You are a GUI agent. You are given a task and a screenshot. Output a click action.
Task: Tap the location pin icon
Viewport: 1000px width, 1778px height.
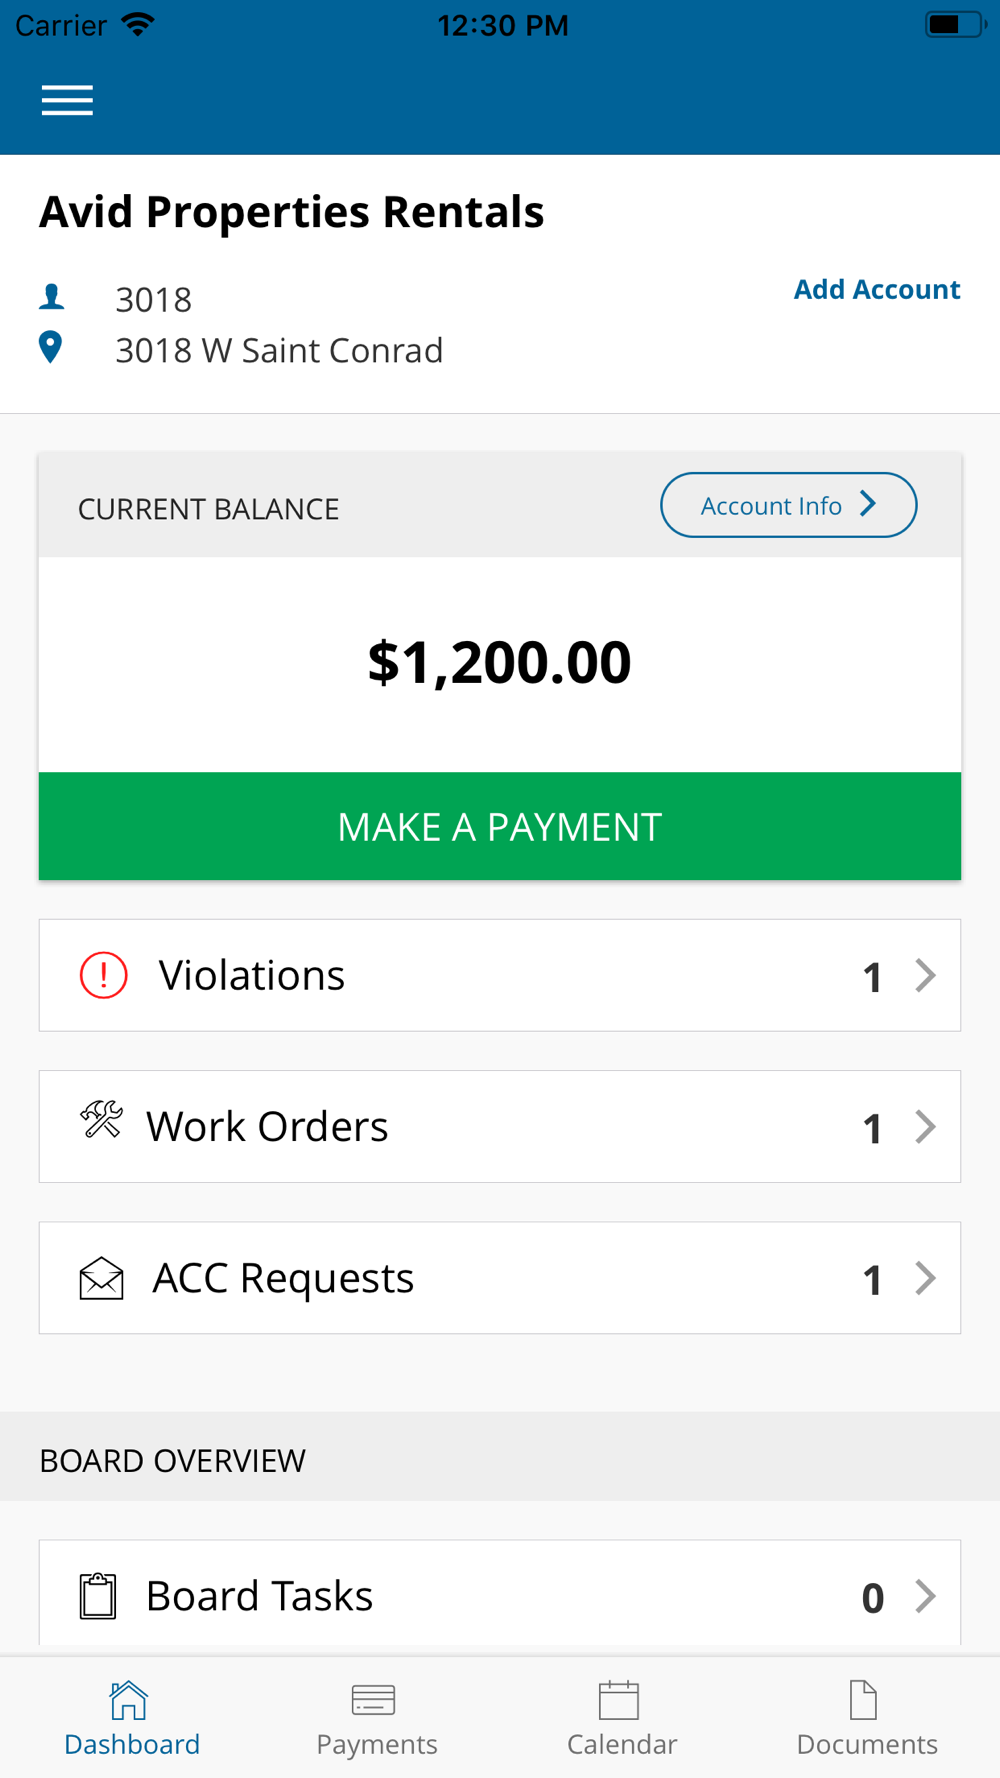[50, 347]
